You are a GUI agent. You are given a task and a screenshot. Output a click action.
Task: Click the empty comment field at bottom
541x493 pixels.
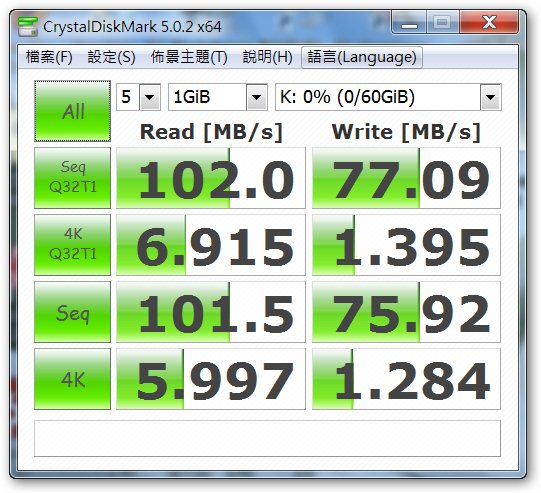point(267,438)
